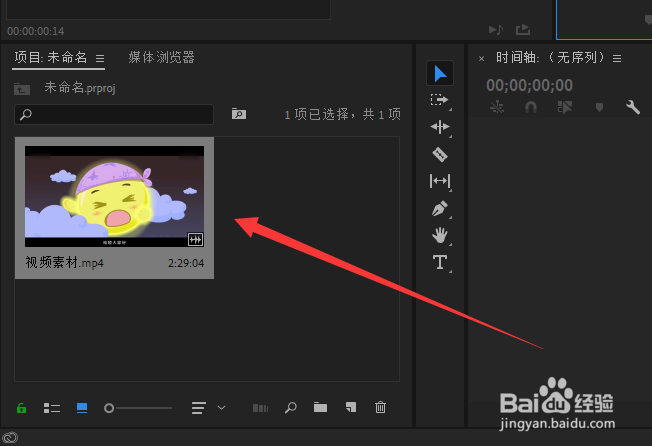Click the export frame icon in monitor
652x446 pixels.
523,30
